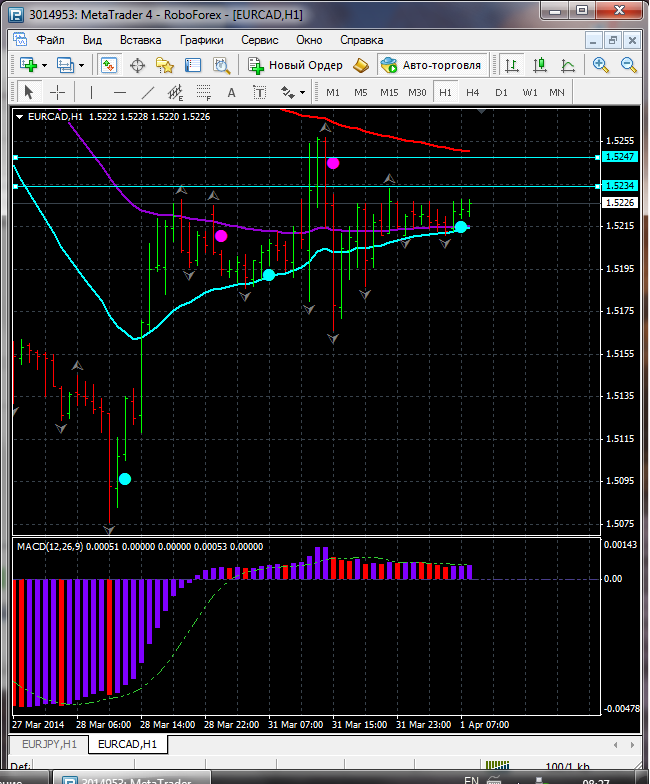This screenshot has height=784, width=650.
Task: Click the chart shift marker triangle
Action: (482, 112)
